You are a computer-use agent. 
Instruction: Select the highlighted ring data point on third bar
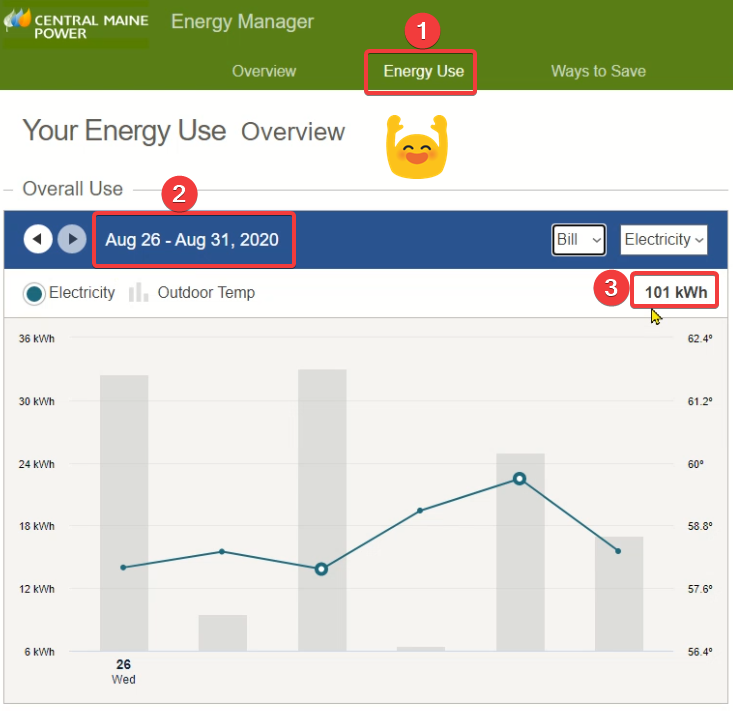322,569
